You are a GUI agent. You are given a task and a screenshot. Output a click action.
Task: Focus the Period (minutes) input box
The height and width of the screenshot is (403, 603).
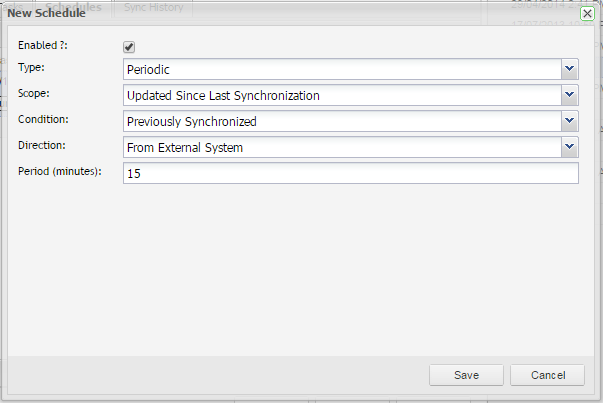pos(350,173)
